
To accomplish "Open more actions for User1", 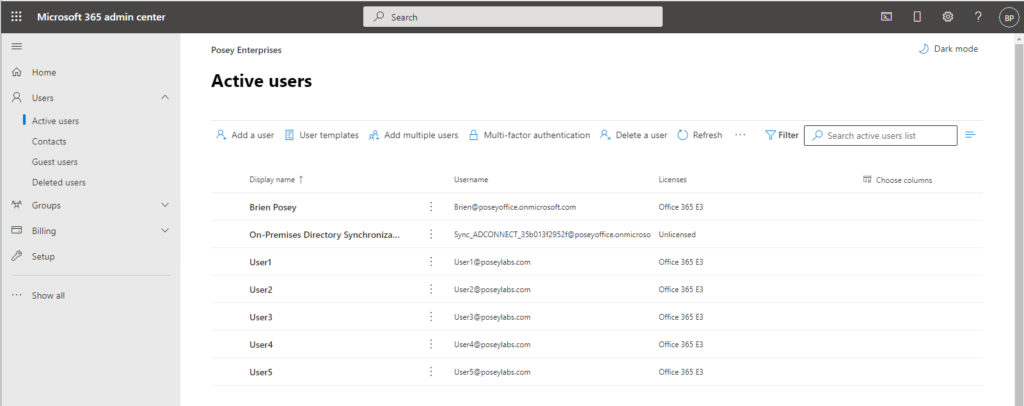I will click(x=430, y=261).
